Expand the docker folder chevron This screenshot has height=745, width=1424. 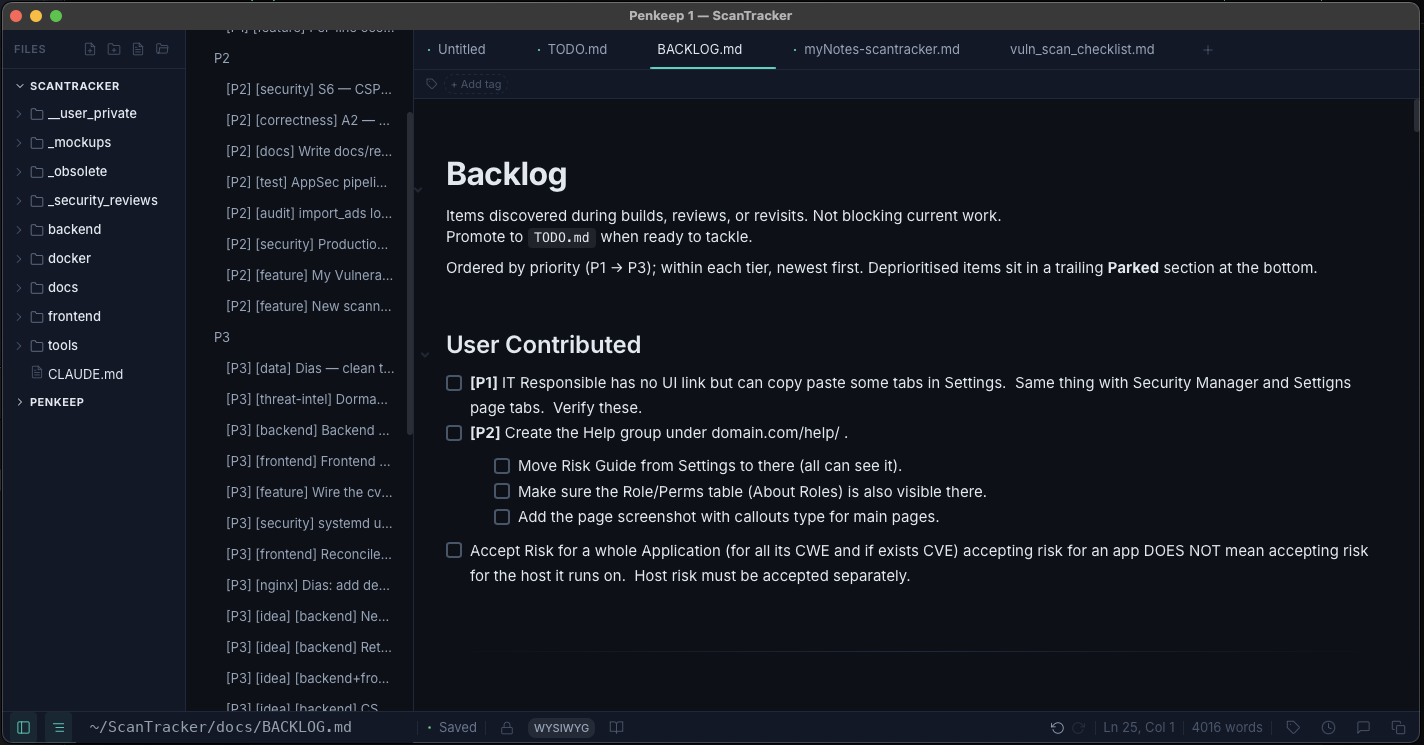pos(19,259)
